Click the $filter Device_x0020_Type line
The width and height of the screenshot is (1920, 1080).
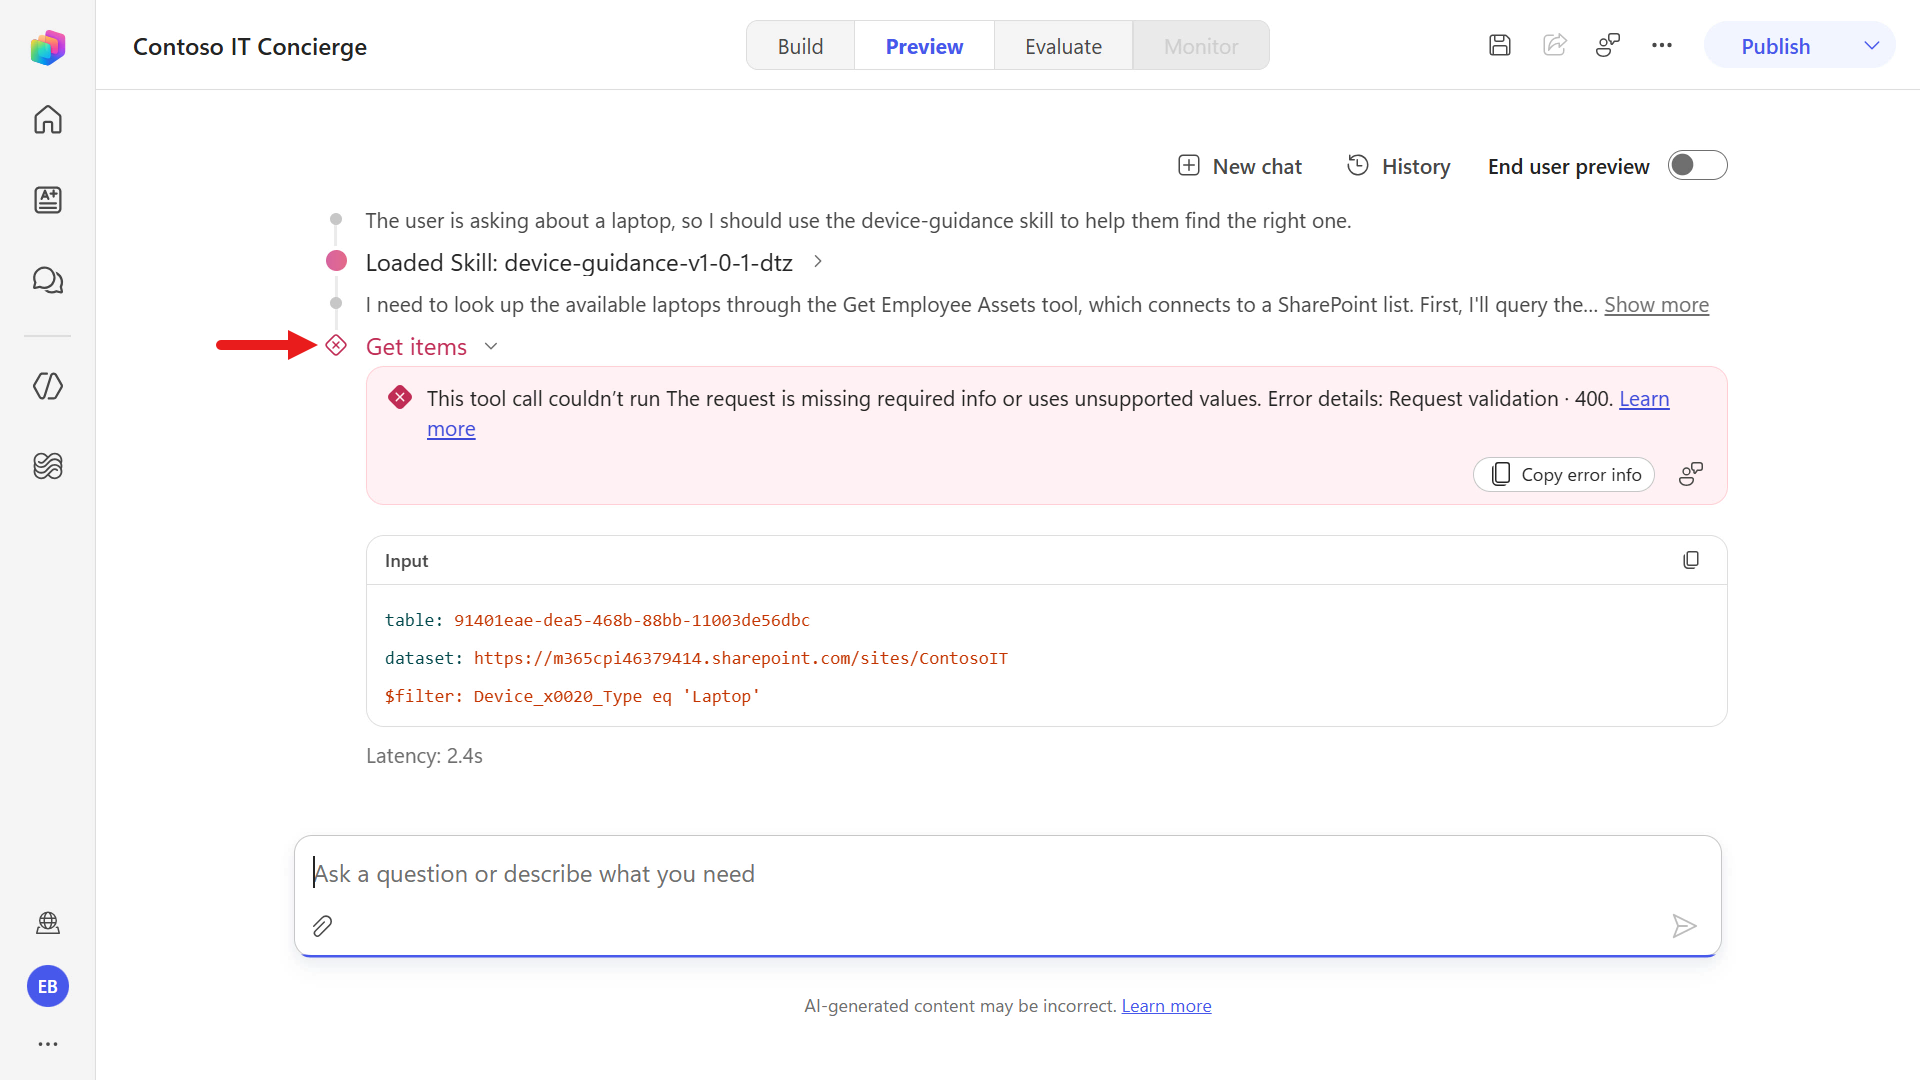572,696
